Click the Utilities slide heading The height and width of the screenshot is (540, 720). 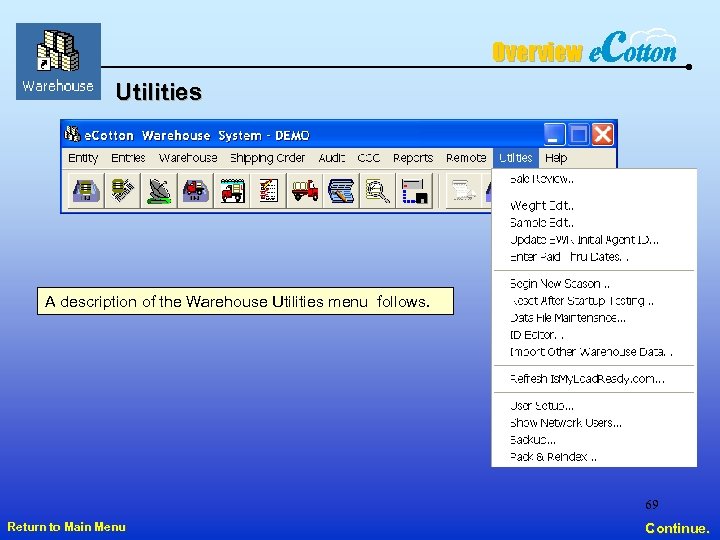(x=159, y=91)
